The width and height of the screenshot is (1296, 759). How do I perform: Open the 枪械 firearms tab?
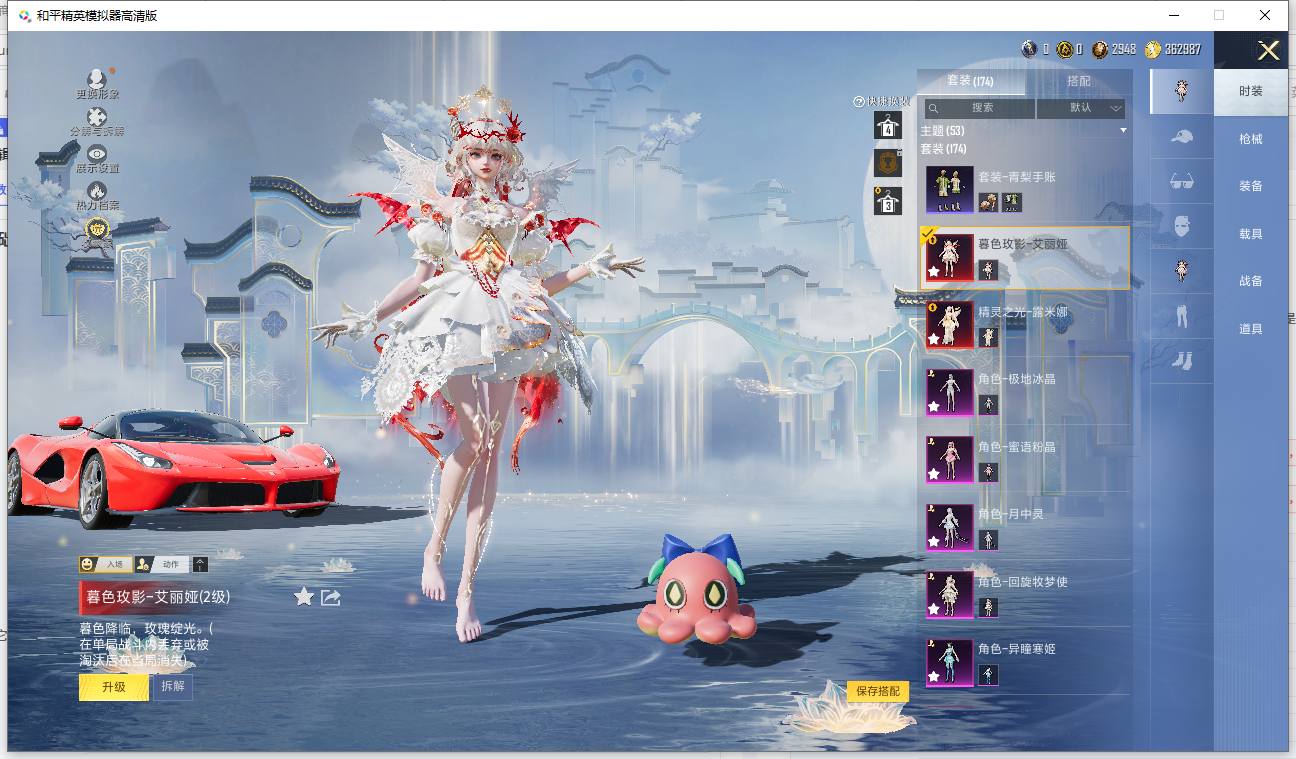(1251, 139)
